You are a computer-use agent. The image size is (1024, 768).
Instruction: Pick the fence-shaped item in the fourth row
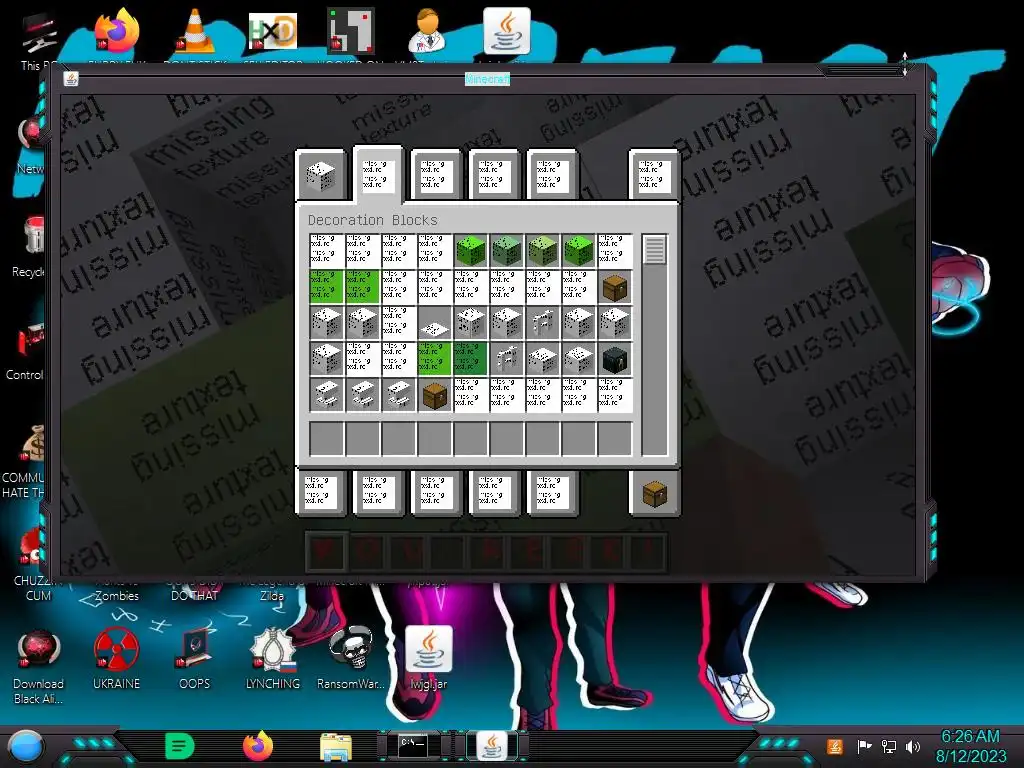(507, 359)
